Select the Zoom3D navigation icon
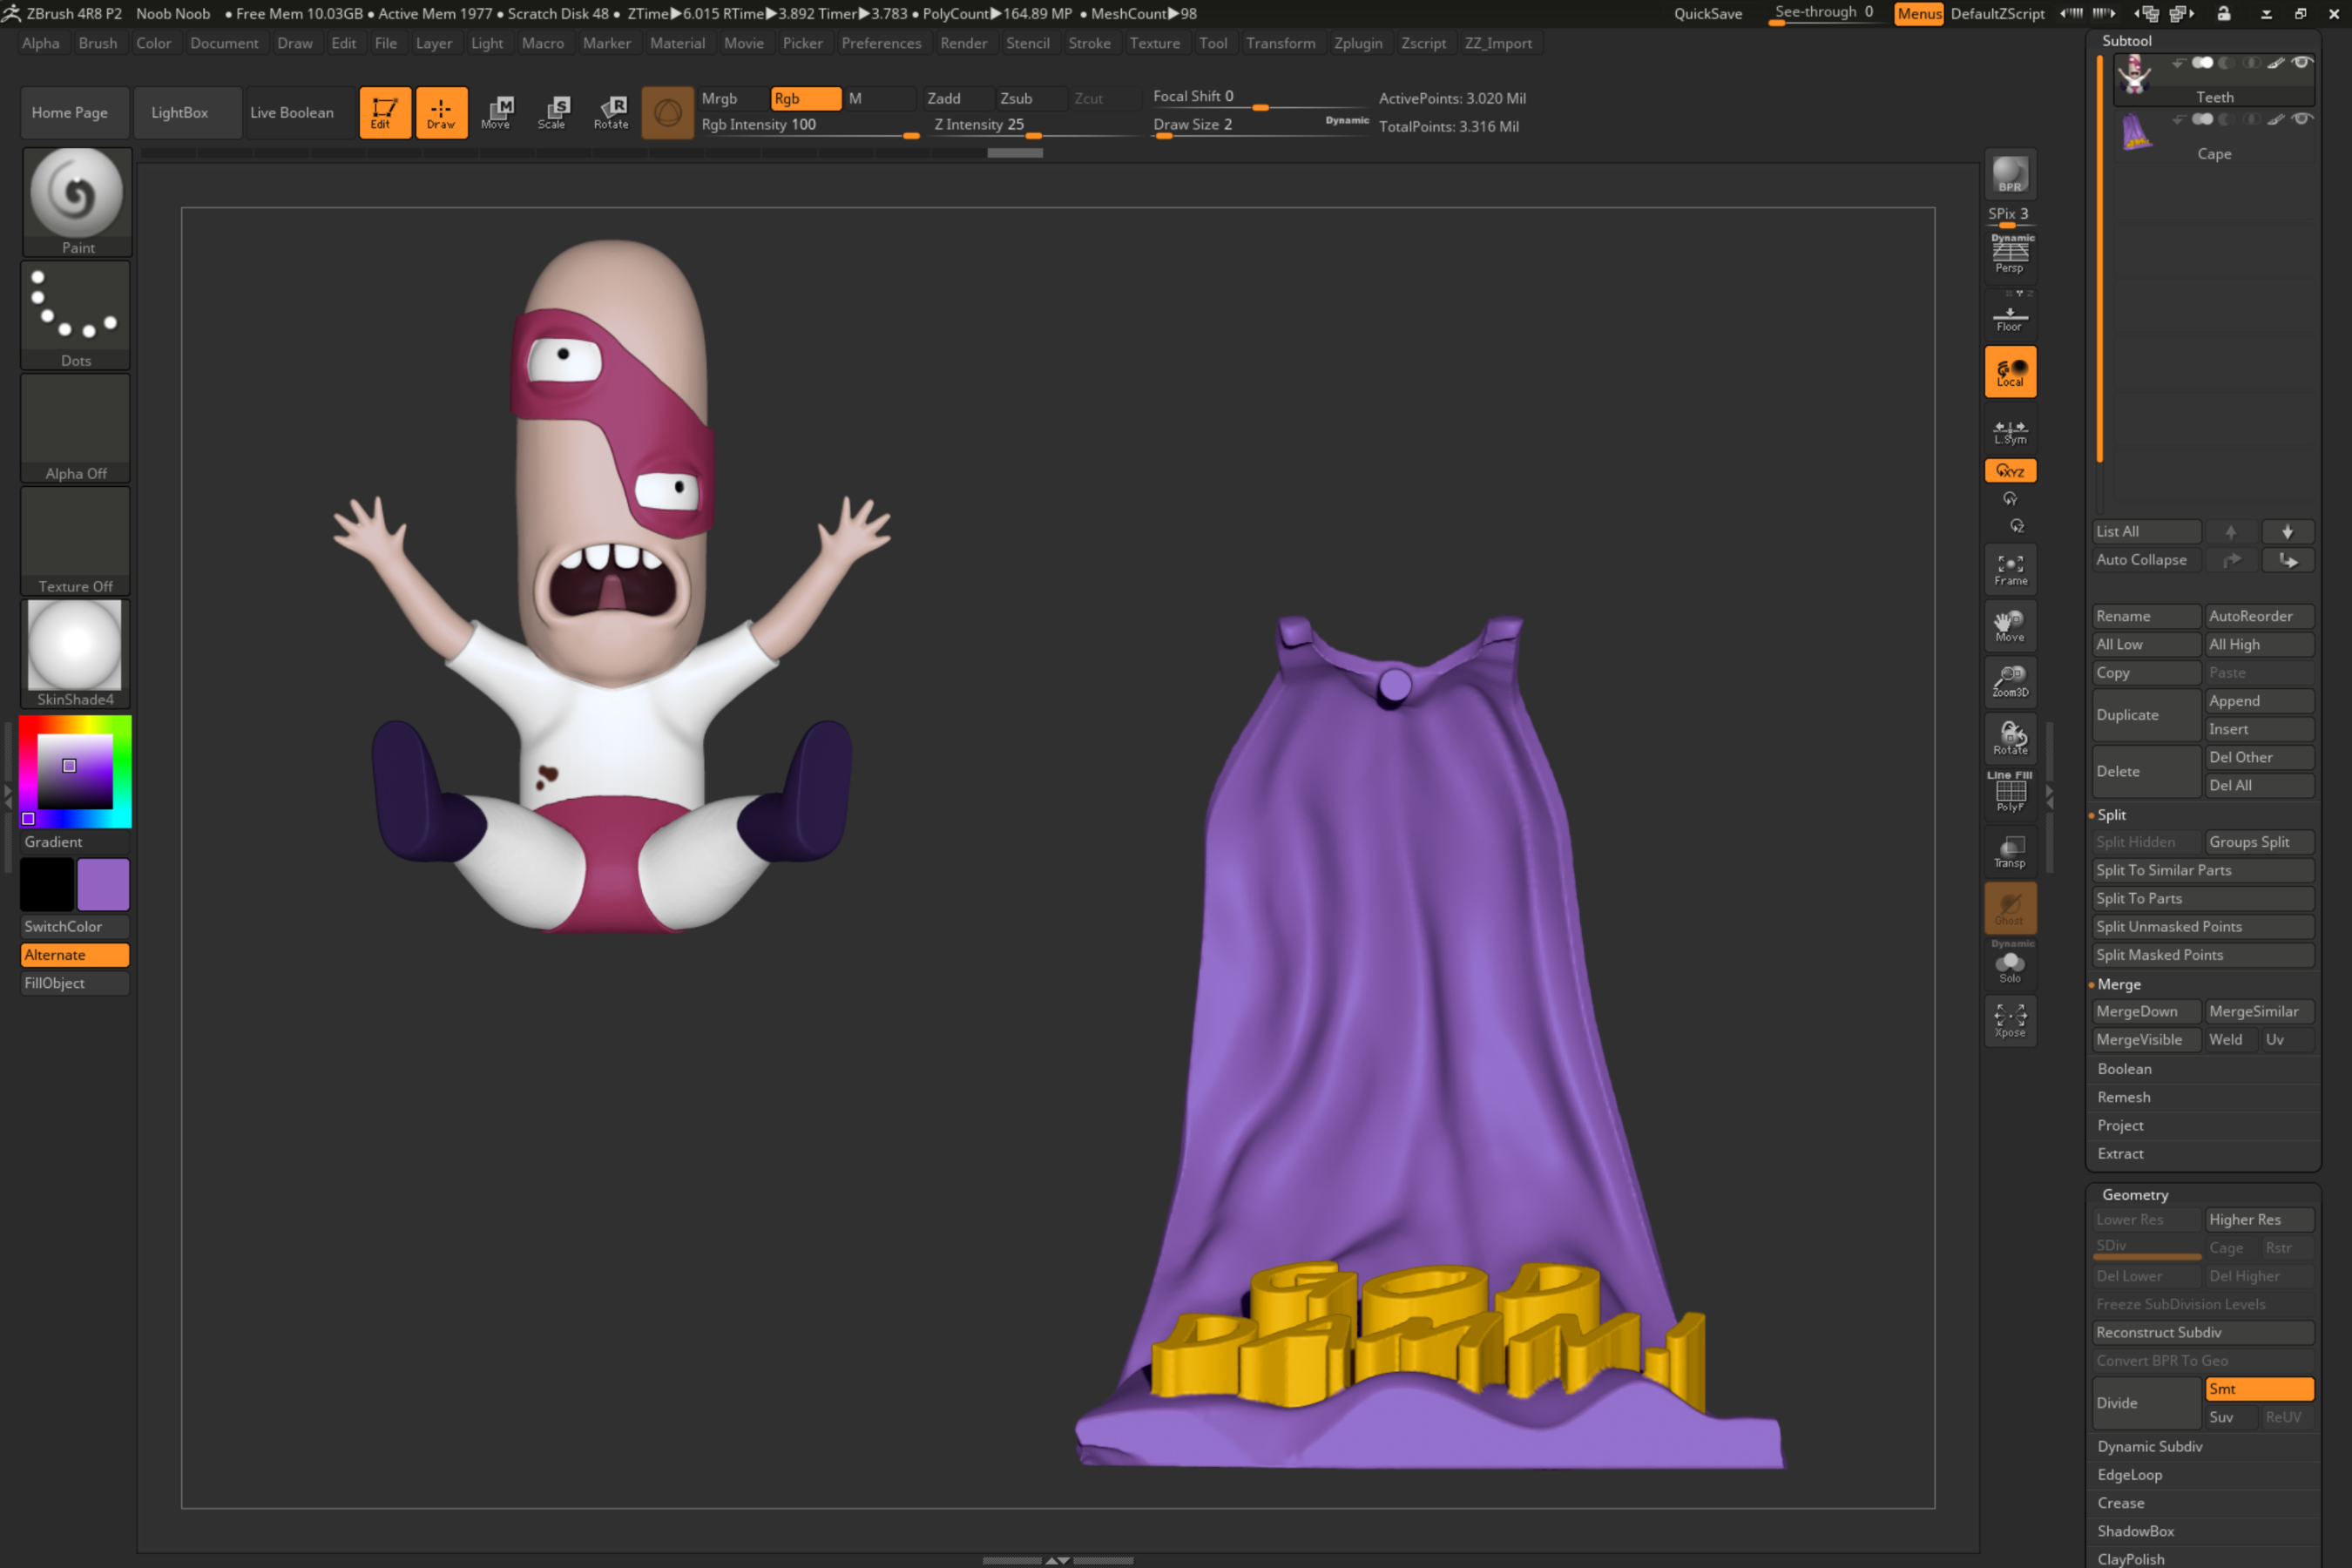 point(2009,681)
